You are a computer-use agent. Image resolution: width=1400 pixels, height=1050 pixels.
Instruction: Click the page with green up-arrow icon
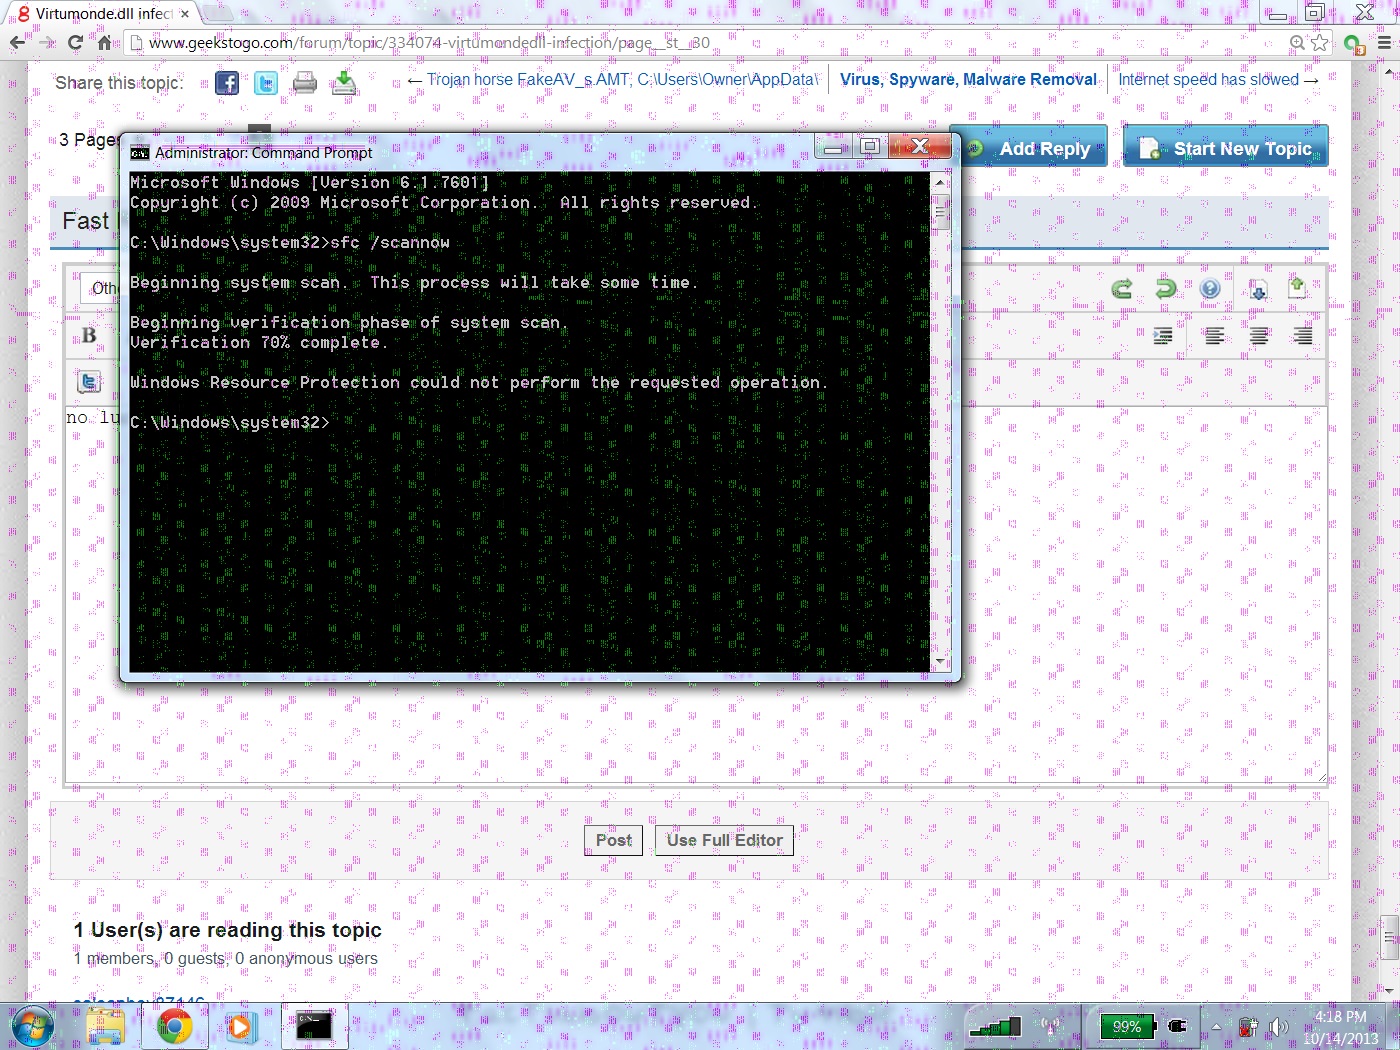[x=1297, y=288]
